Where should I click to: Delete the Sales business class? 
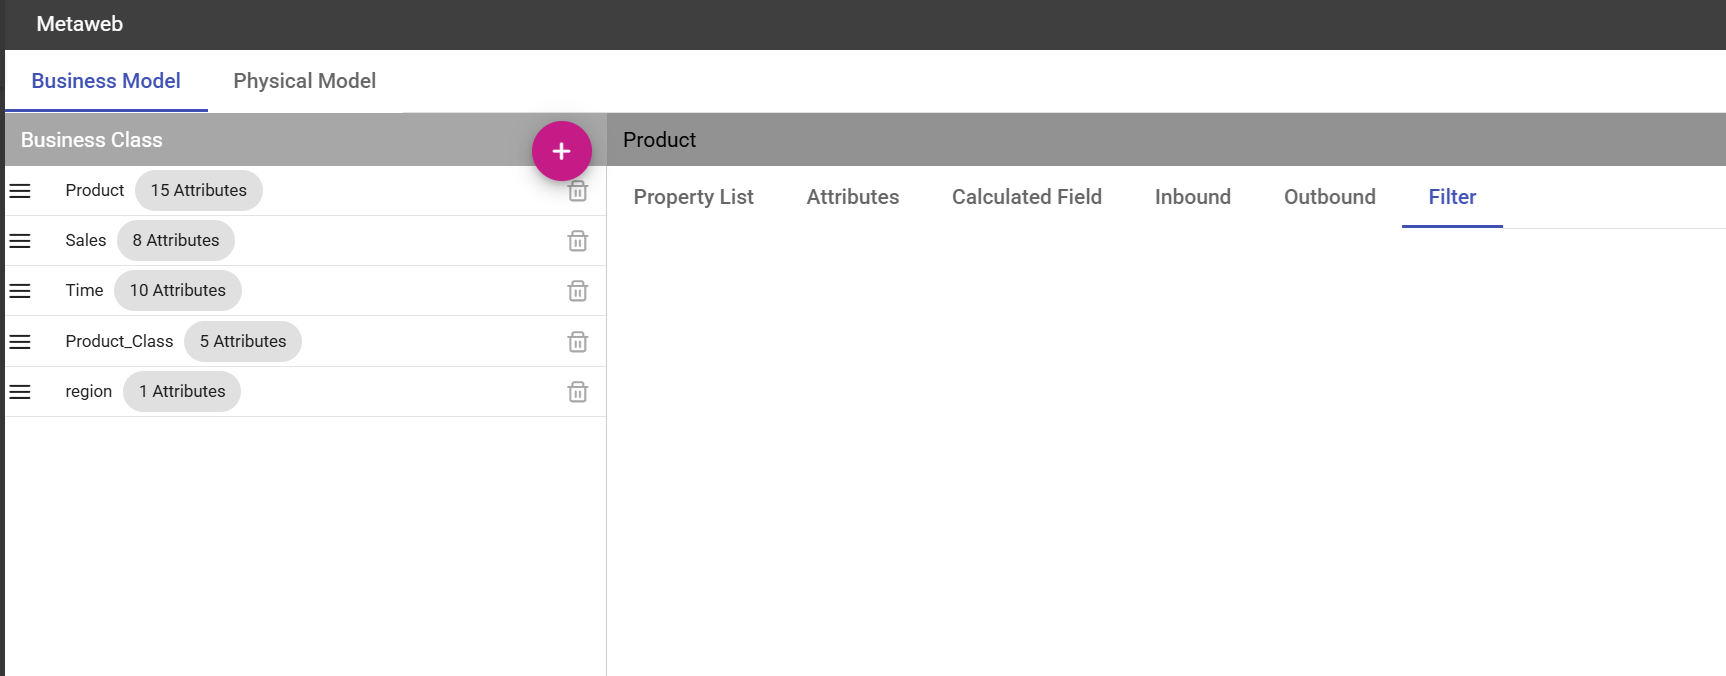click(578, 241)
